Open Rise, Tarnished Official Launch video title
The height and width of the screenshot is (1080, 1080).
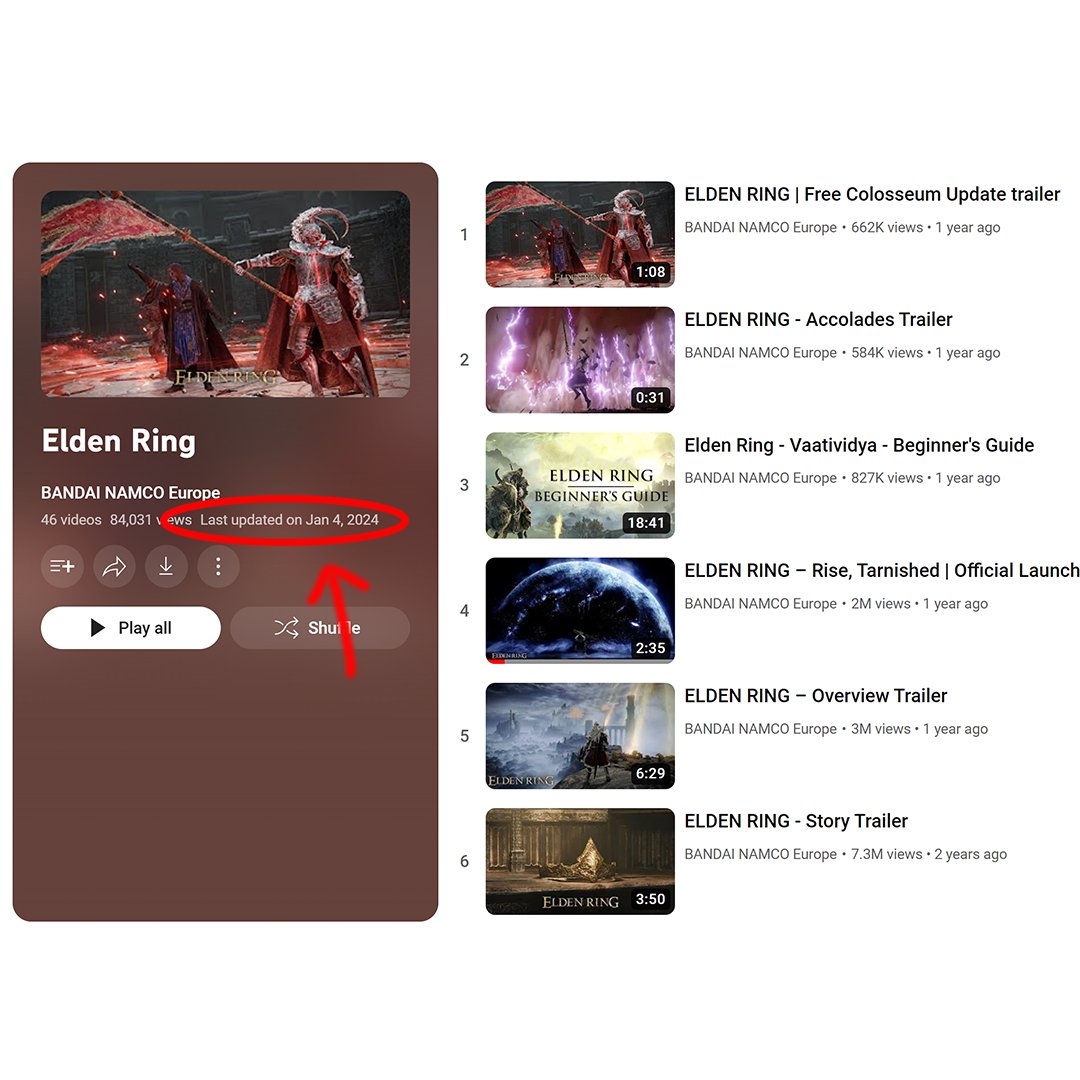click(x=882, y=570)
